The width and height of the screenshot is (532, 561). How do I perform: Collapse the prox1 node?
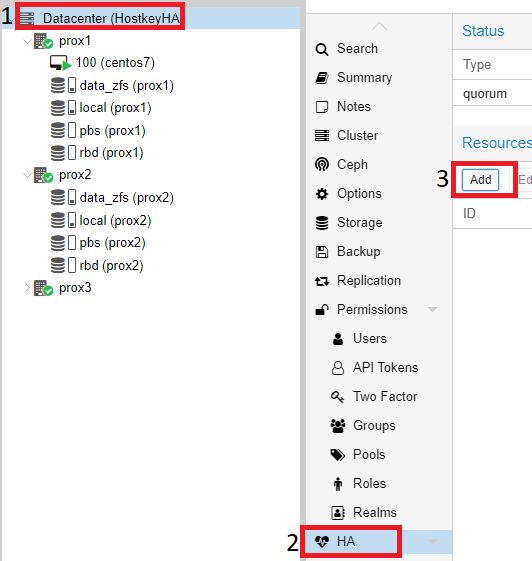pyautogui.click(x=27, y=42)
